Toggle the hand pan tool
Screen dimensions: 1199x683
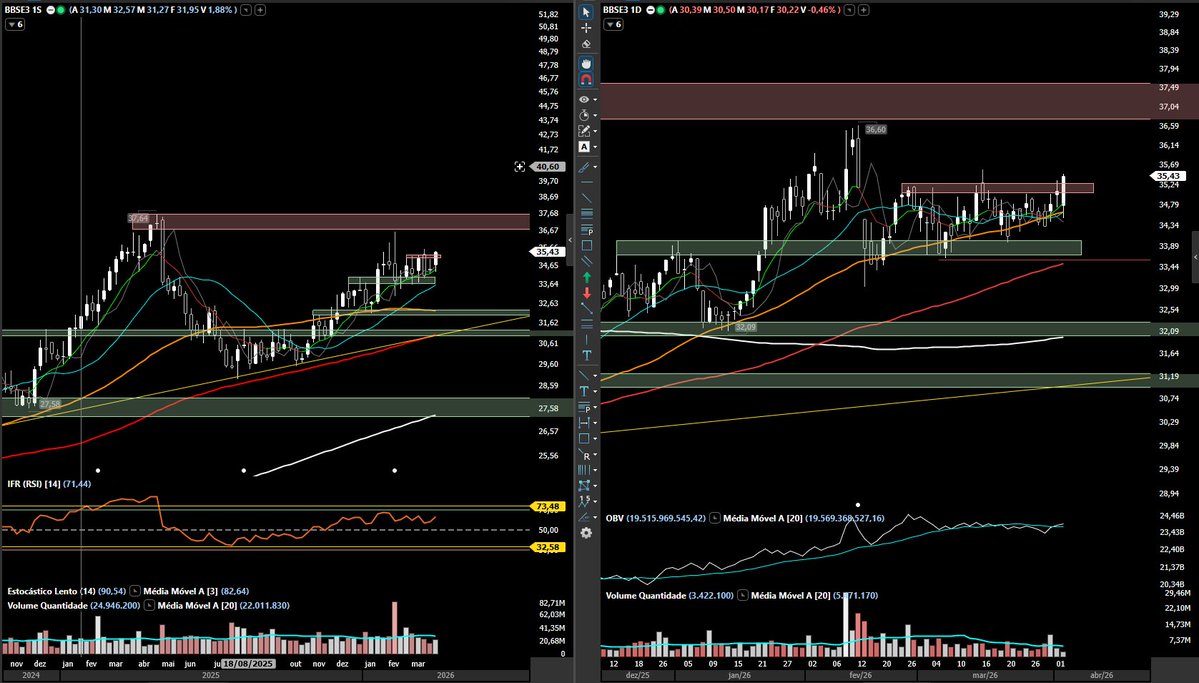[x=586, y=63]
